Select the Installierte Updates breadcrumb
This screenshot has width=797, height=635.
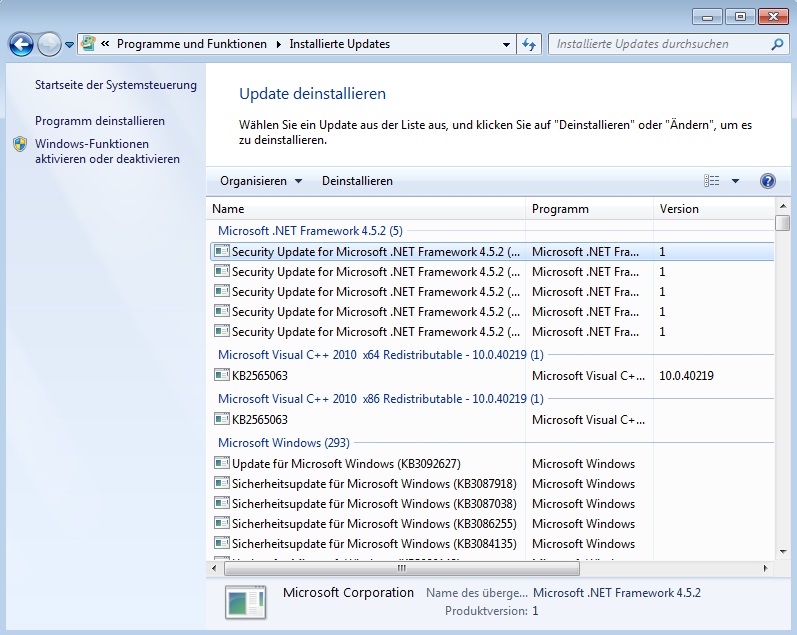pyautogui.click(x=340, y=44)
